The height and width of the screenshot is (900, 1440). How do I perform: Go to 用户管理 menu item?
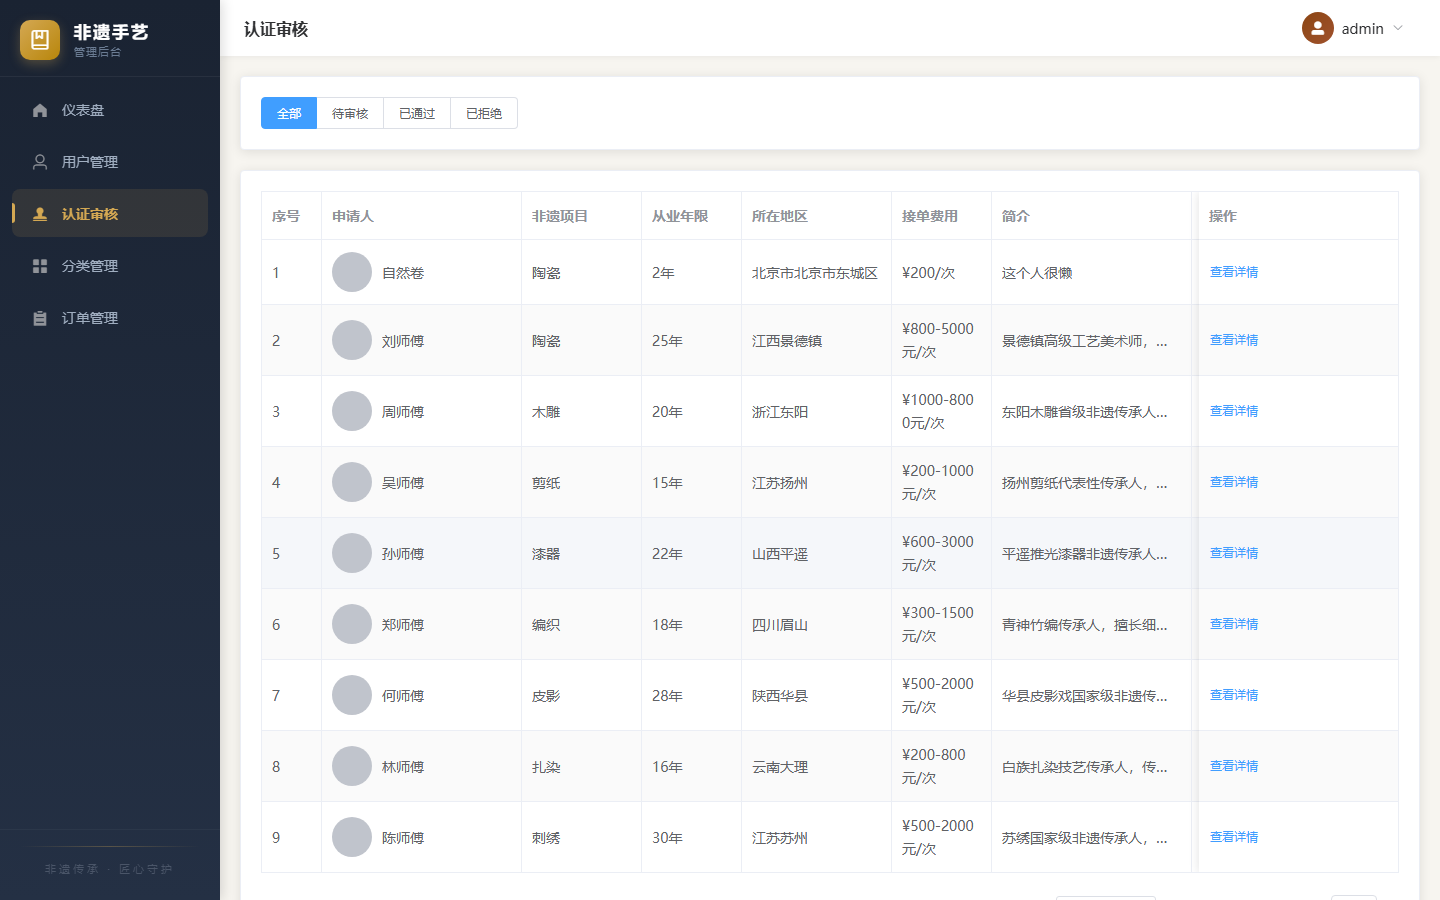tap(110, 162)
